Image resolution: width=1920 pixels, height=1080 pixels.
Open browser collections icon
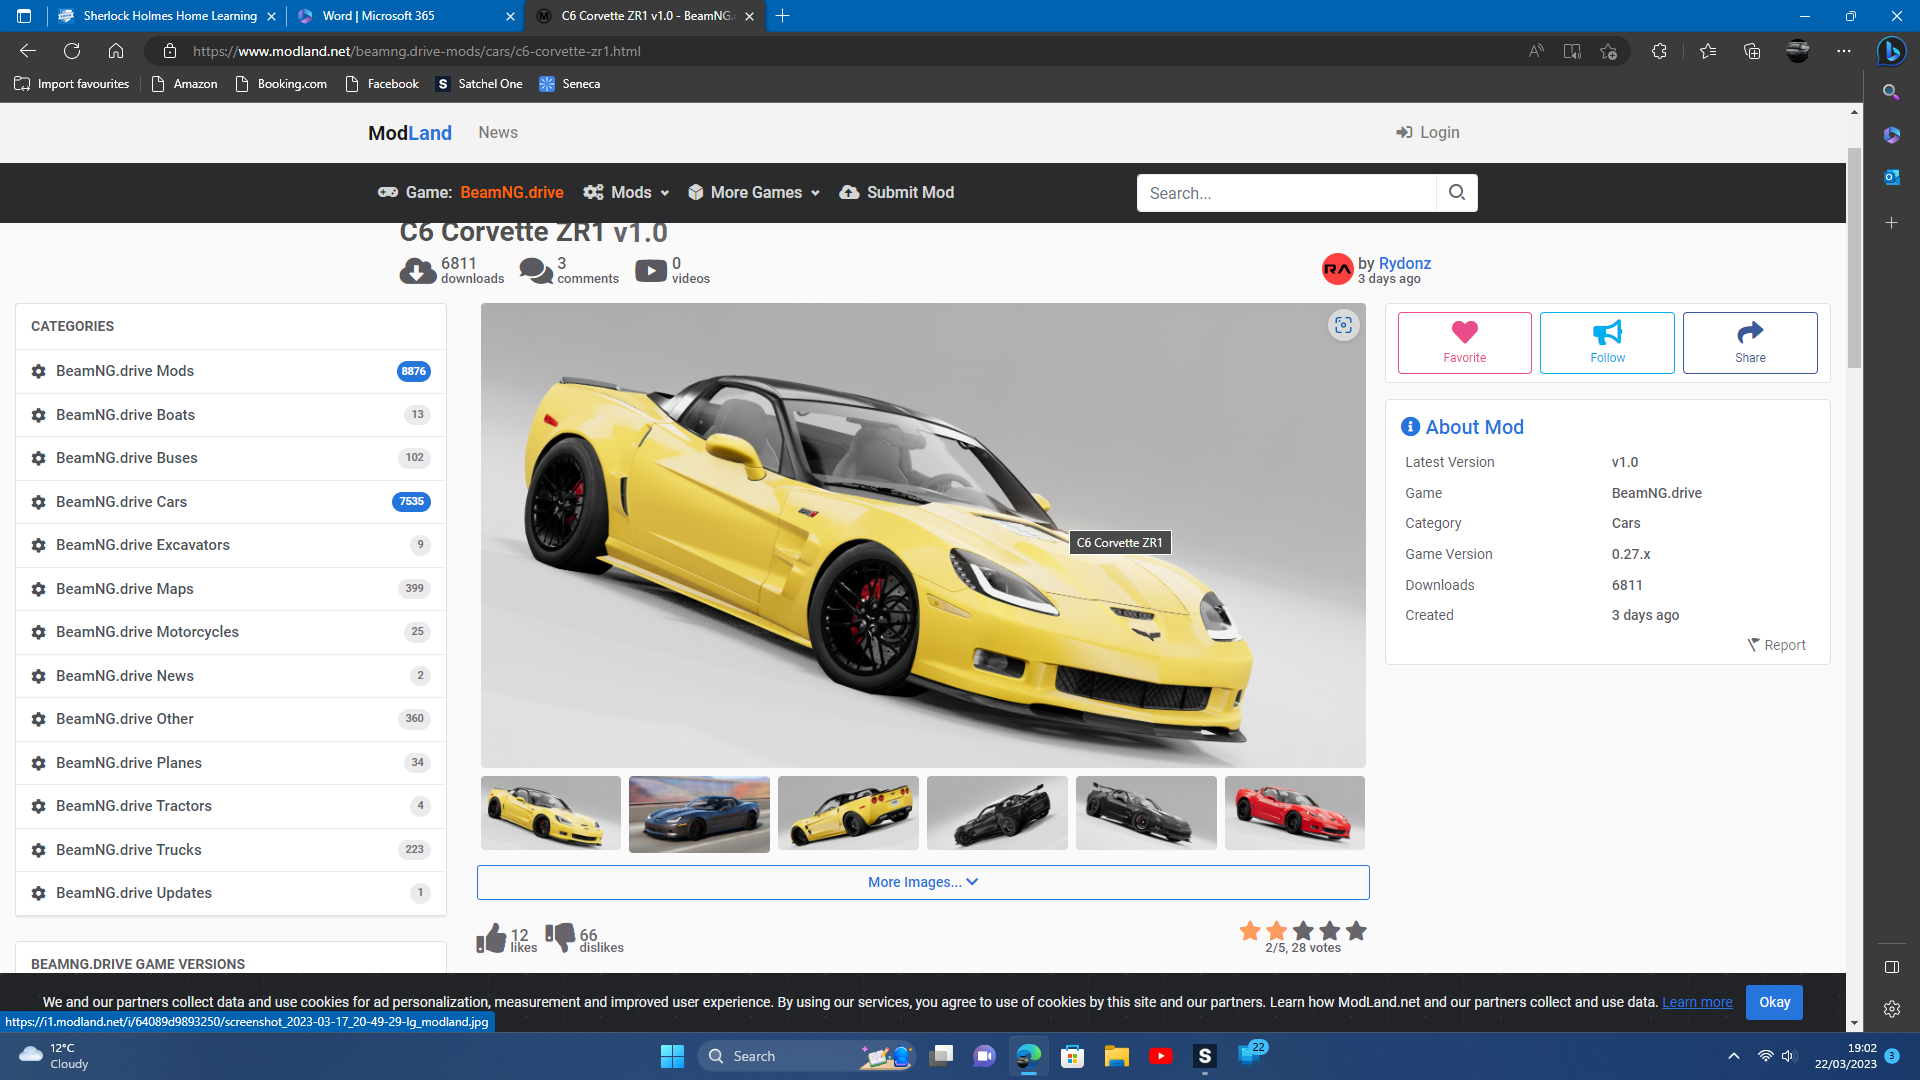[x=1752, y=51]
